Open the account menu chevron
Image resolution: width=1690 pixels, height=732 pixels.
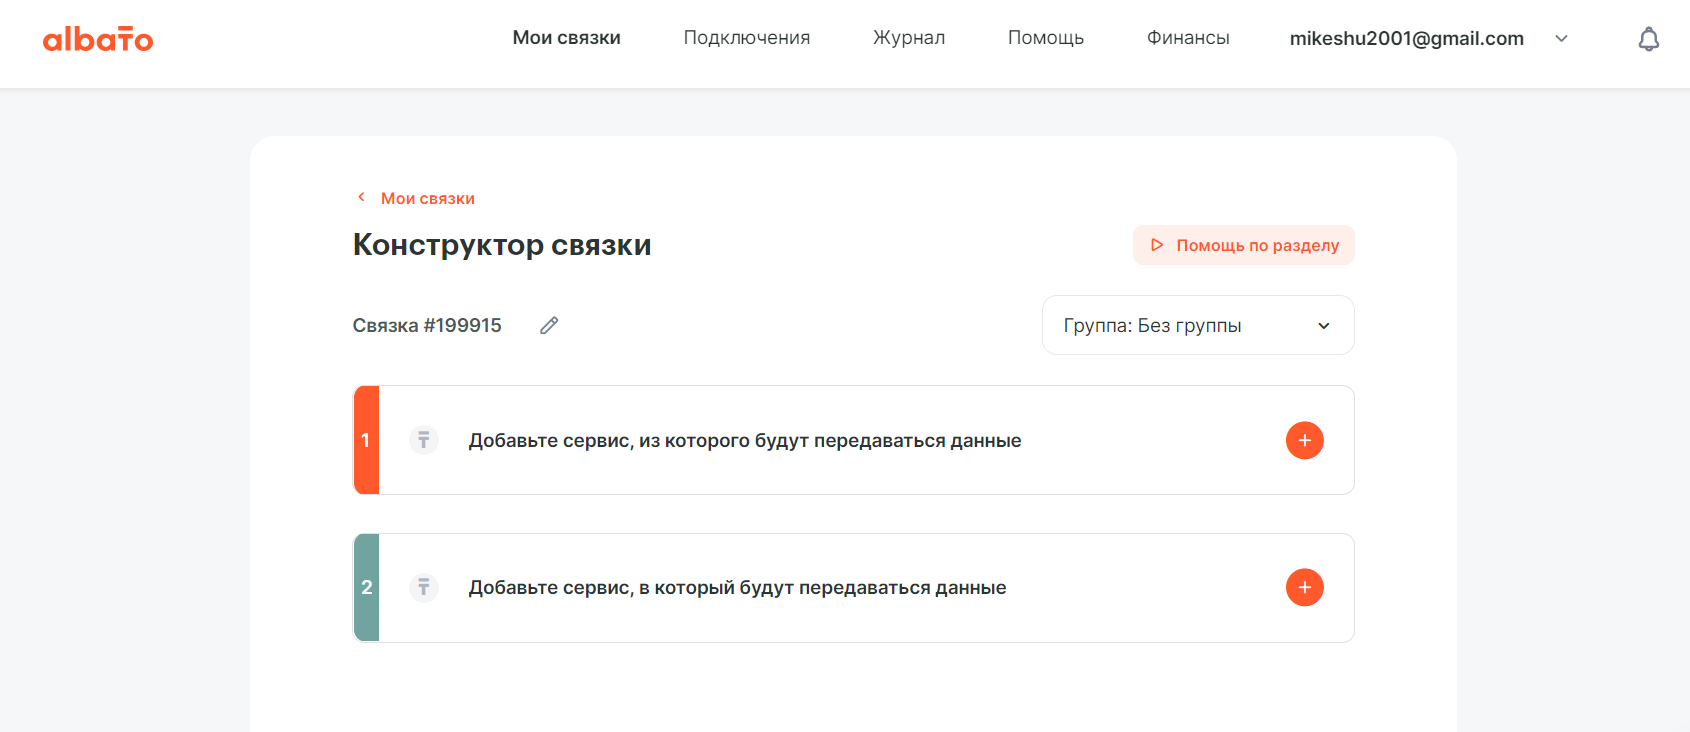tap(1561, 39)
